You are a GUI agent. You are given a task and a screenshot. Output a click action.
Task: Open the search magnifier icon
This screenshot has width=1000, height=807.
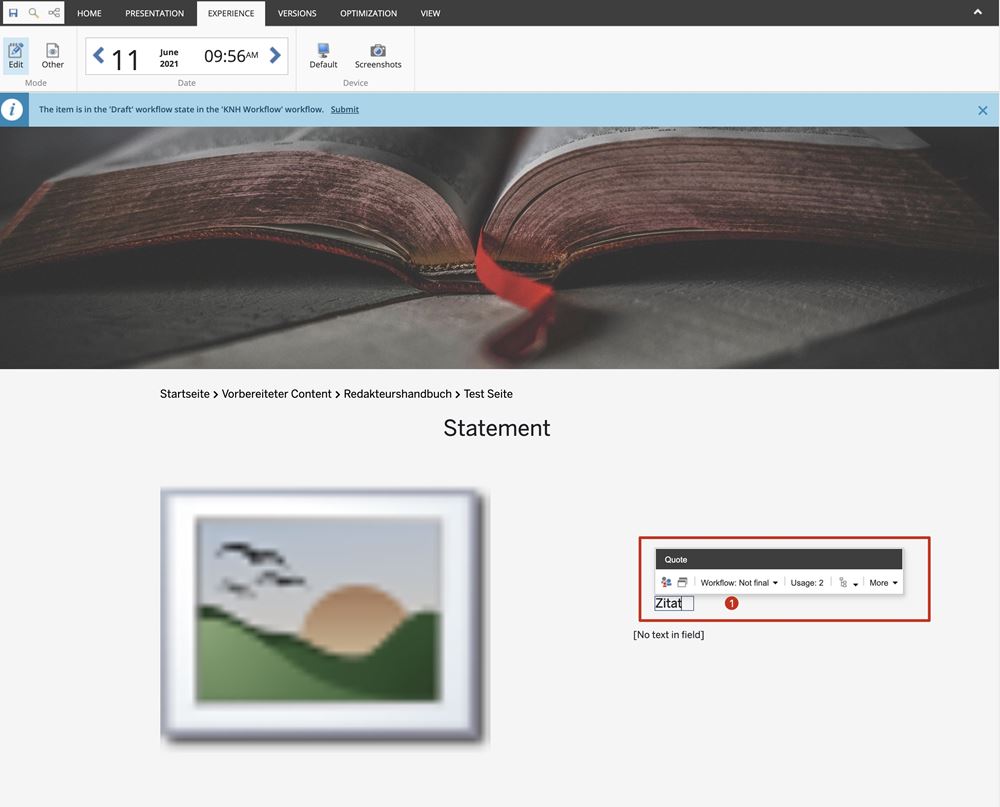(x=33, y=13)
